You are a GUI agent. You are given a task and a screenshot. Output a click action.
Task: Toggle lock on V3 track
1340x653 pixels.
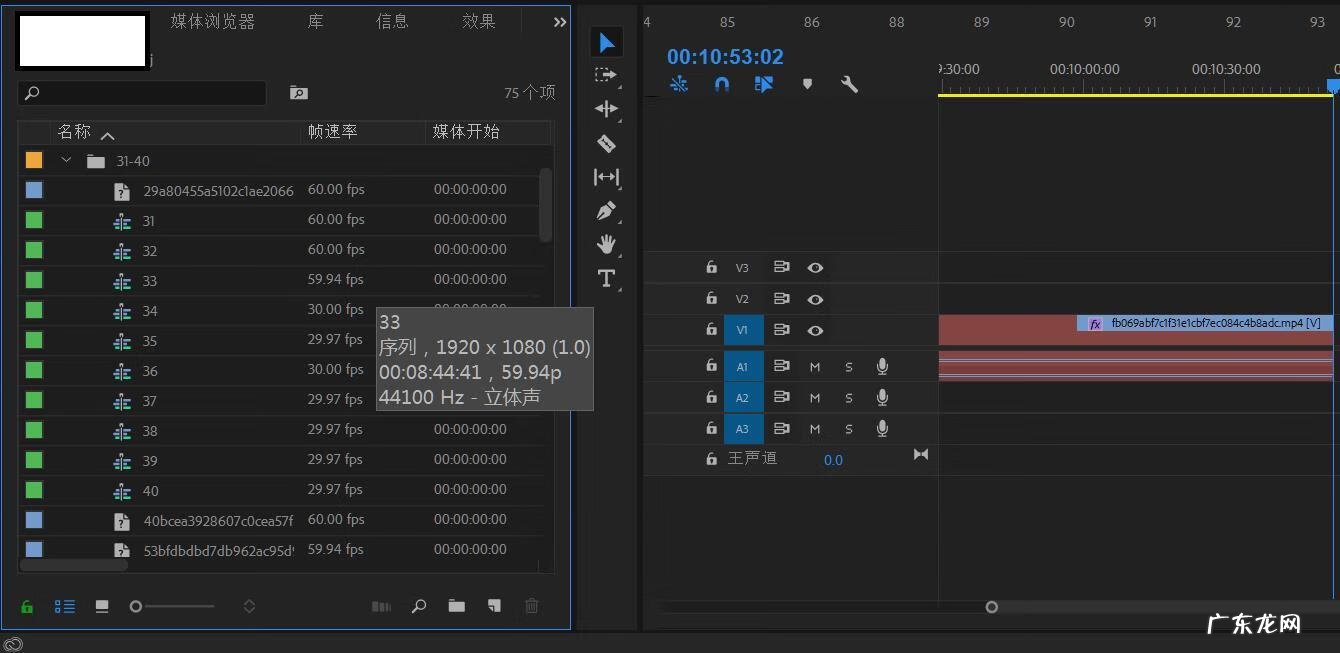click(711, 268)
